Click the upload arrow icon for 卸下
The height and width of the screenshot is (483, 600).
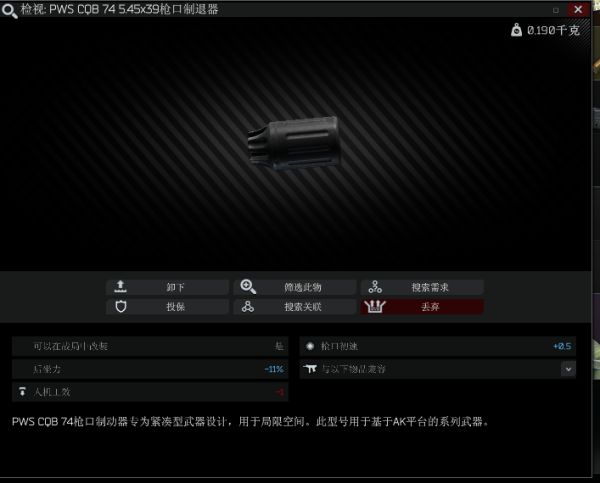click(x=121, y=286)
